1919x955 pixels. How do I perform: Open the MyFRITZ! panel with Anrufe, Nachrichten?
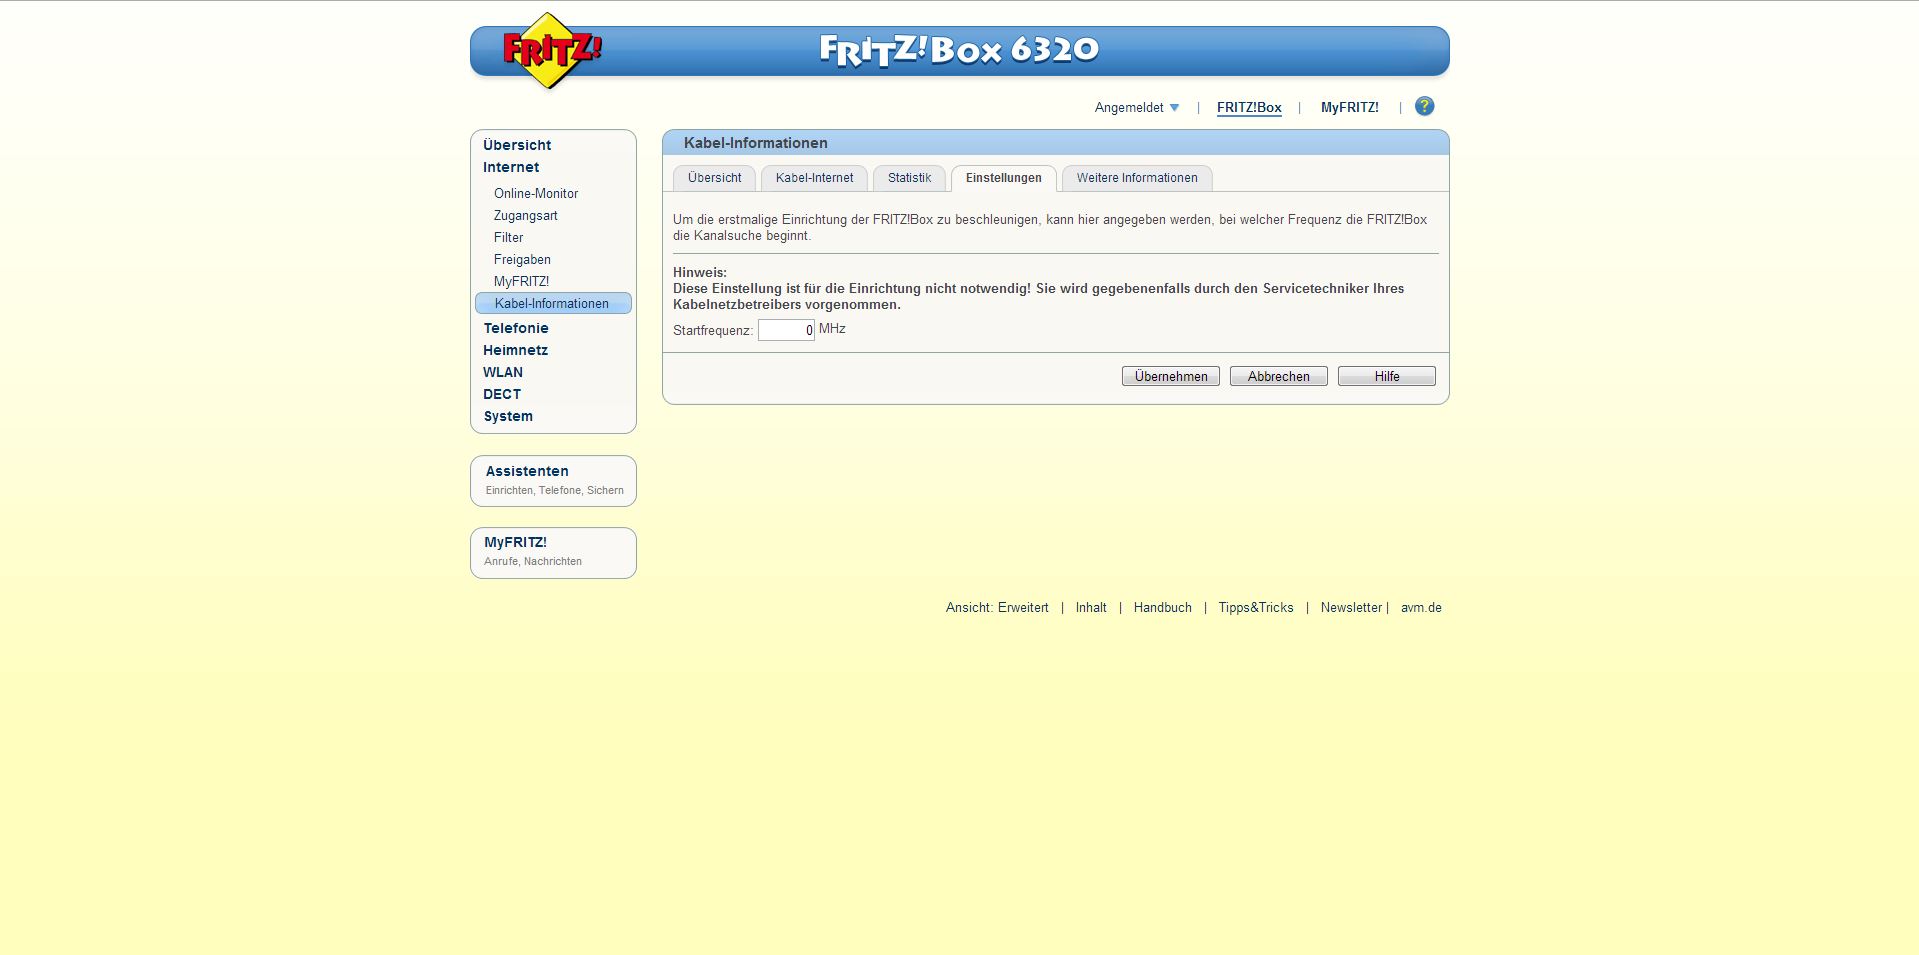[x=553, y=553]
